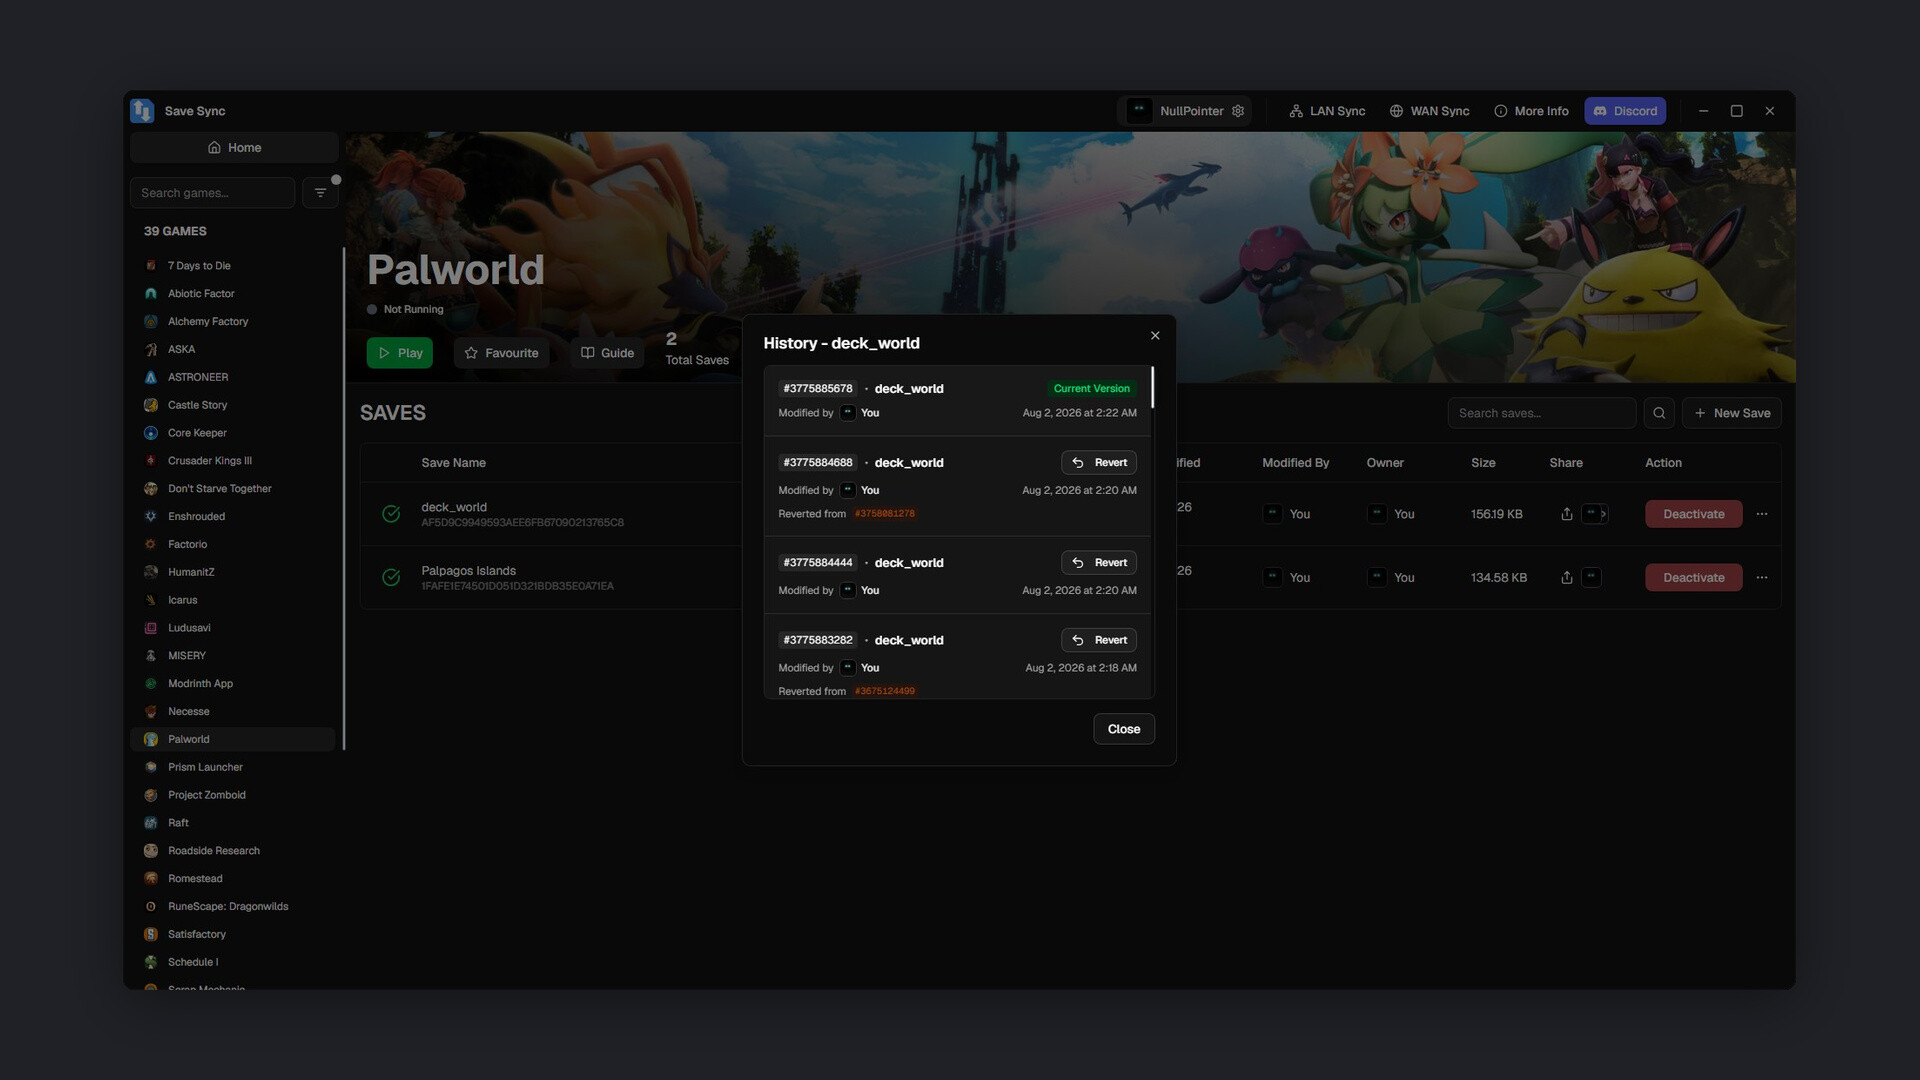Screen dimensions: 1920x1080
Task: Select Castle Story in game list
Action: [233, 406]
